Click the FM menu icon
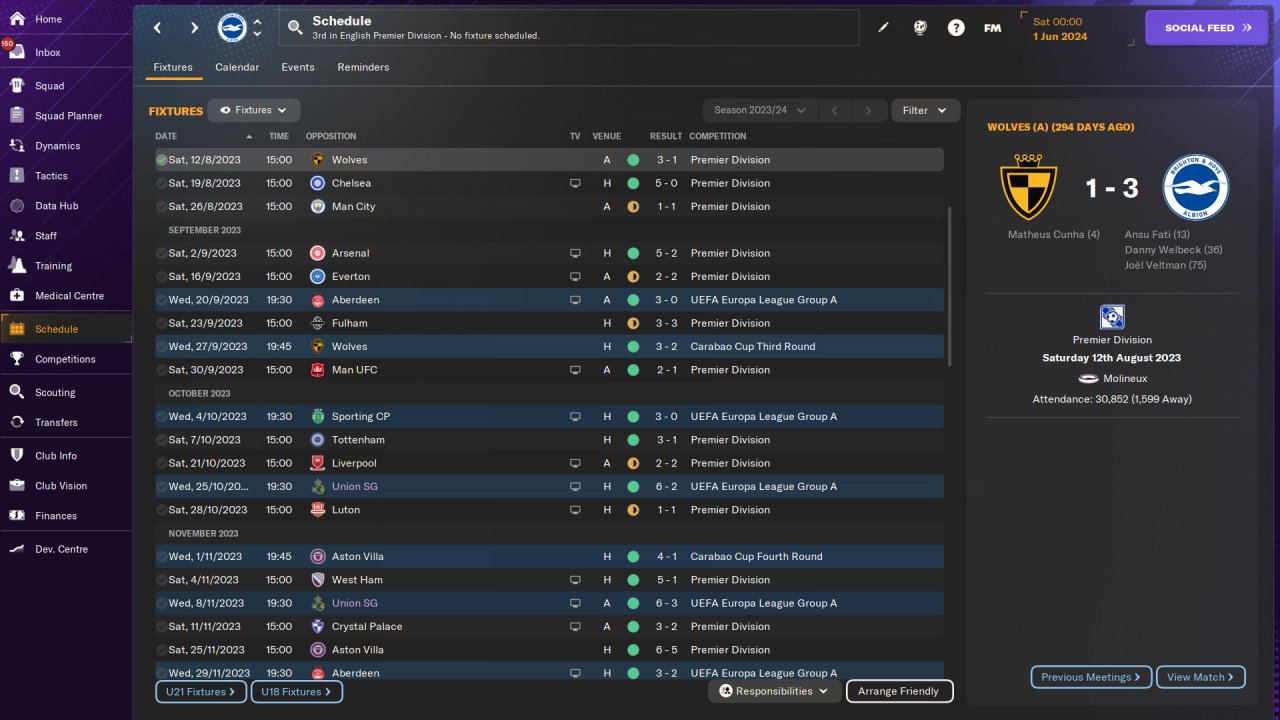The height and width of the screenshot is (720, 1280). [x=992, y=28]
